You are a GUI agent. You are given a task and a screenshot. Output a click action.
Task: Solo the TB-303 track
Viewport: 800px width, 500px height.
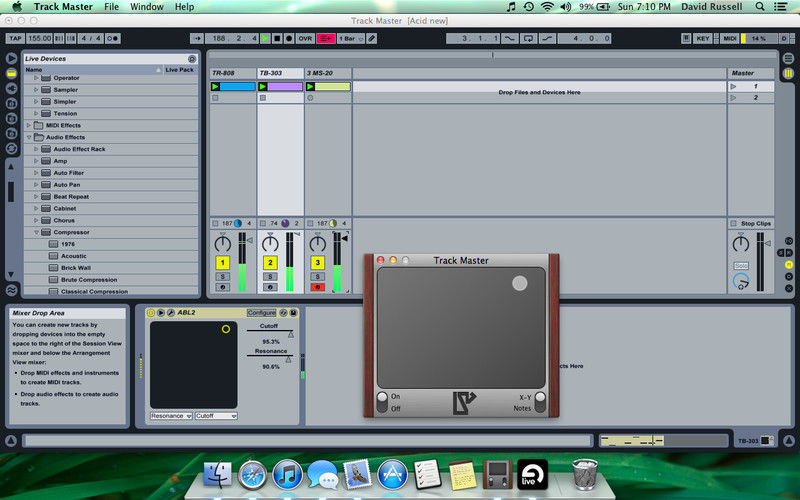click(x=270, y=277)
